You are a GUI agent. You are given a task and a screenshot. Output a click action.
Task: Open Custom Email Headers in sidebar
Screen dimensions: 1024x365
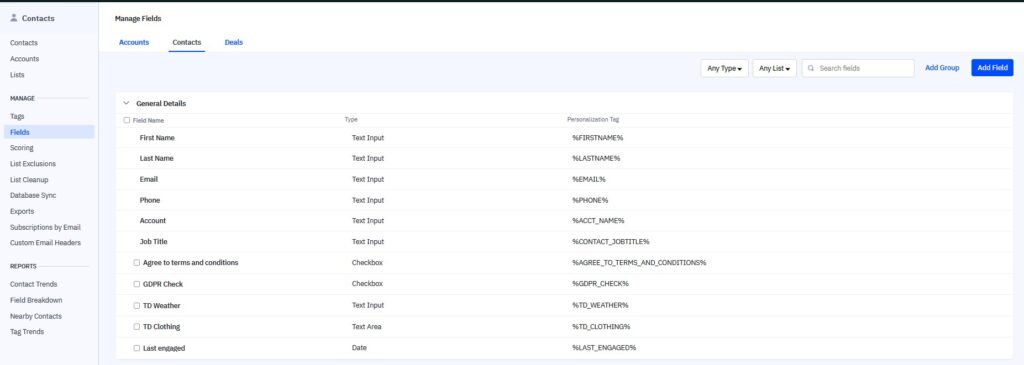46,243
